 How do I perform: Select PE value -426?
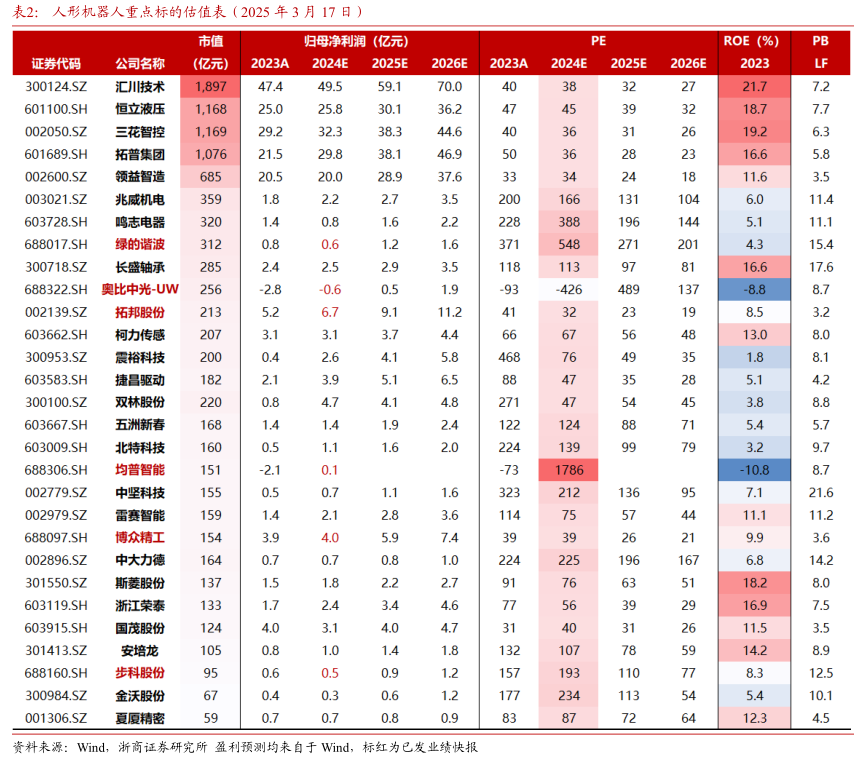click(x=569, y=290)
